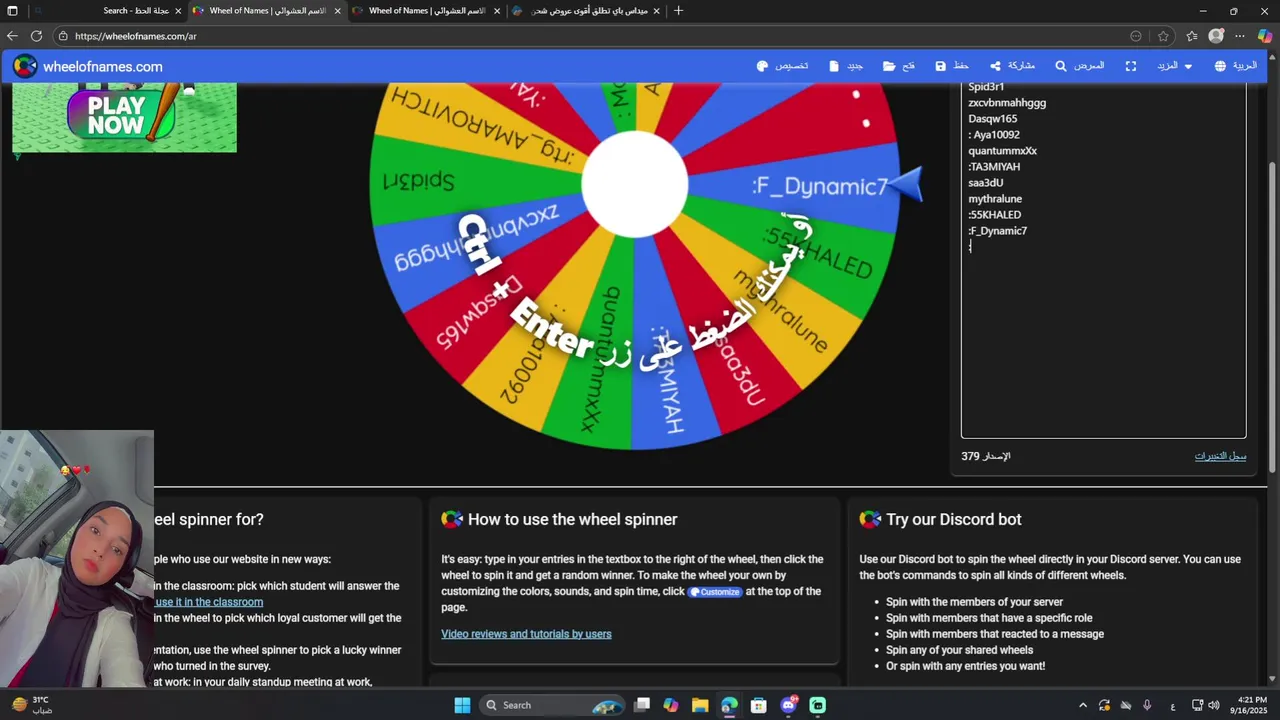This screenshot has height=720, width=1280.
Task: Spin the wheel by clicking its center
Action: point(635,186)
